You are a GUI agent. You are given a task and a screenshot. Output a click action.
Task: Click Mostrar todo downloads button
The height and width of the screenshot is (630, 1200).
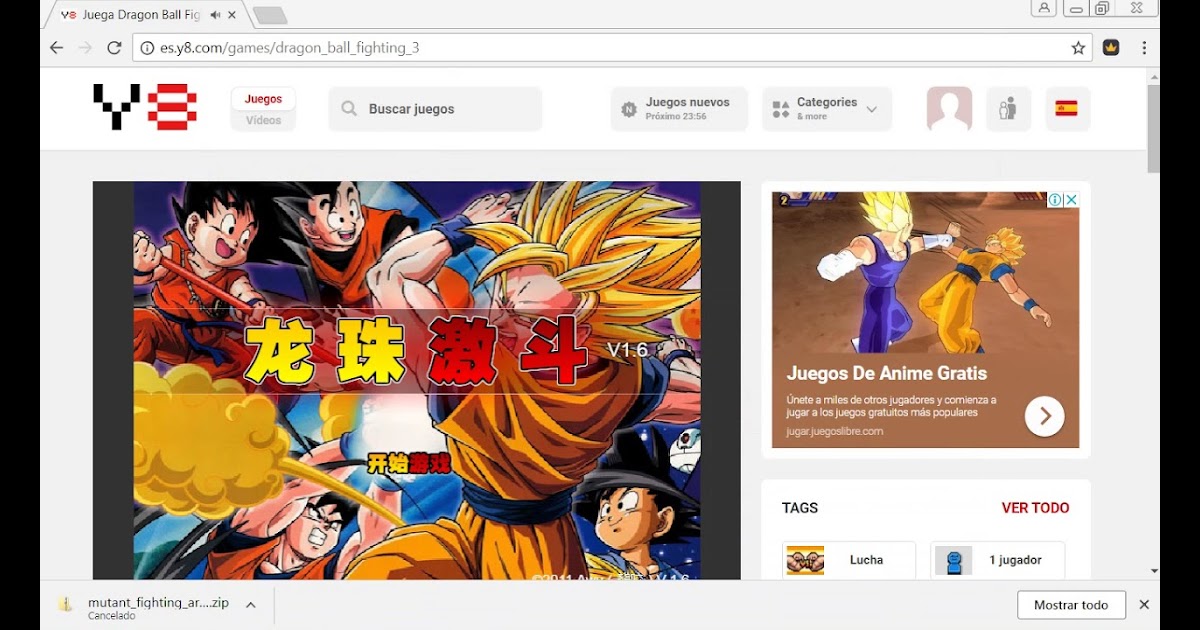(x=1071, y=605)
